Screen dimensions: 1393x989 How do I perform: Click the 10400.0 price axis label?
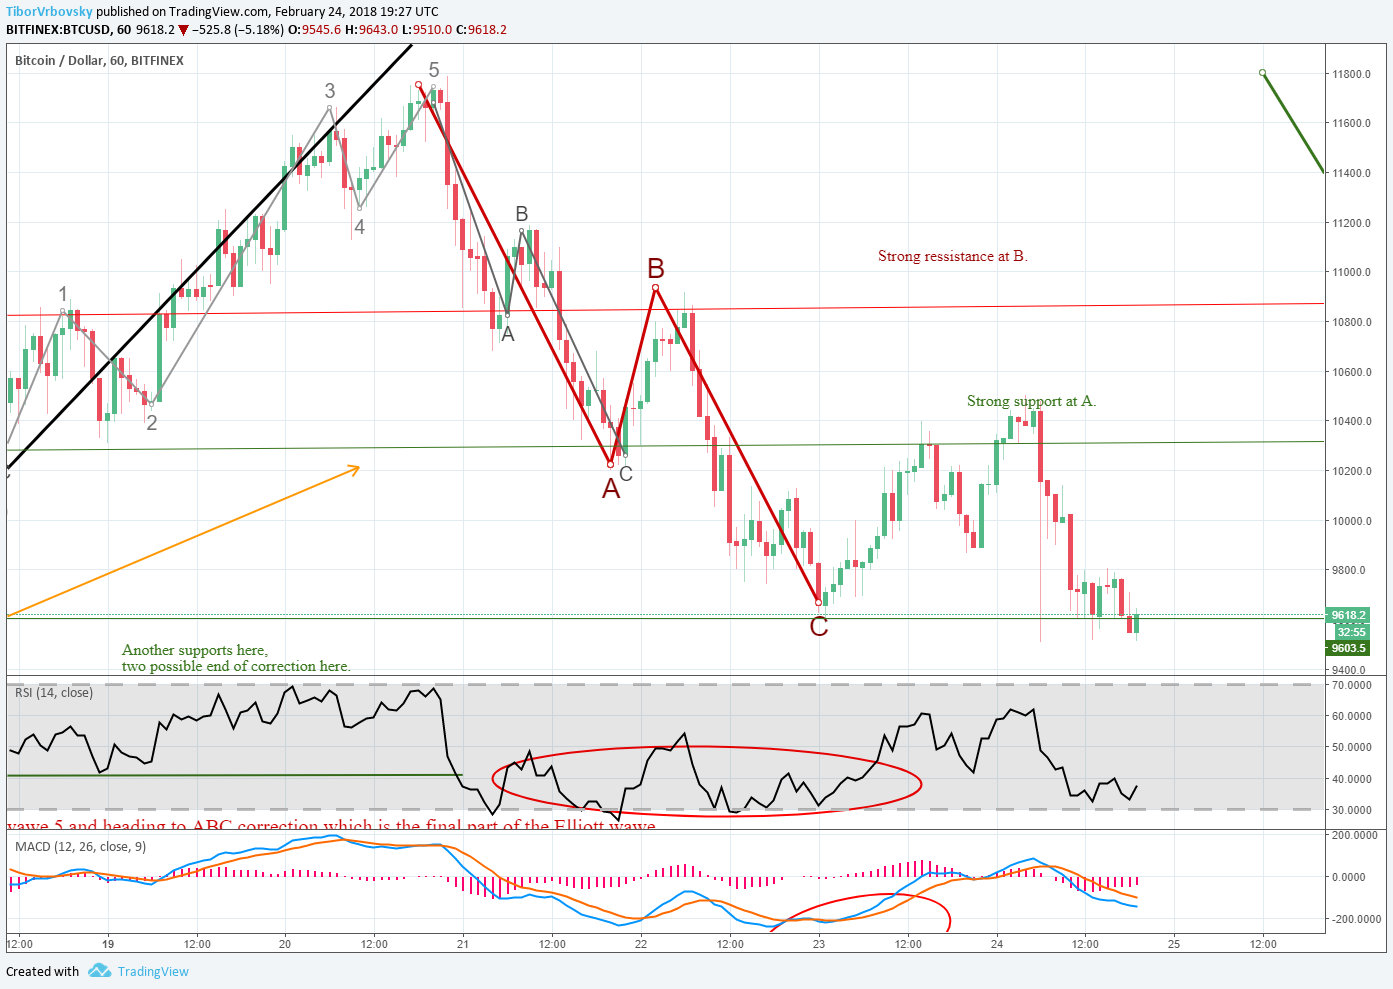(1351, 421)
